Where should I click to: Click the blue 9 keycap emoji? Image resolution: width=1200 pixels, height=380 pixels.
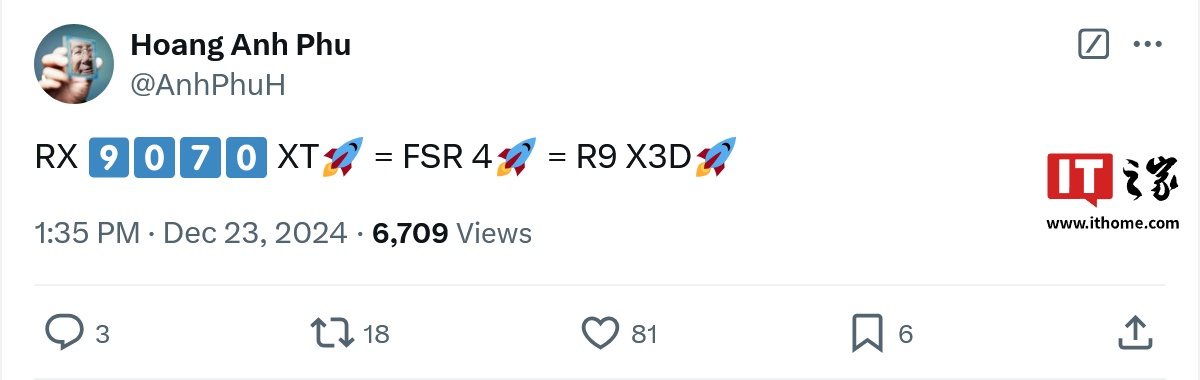[109, 157]
